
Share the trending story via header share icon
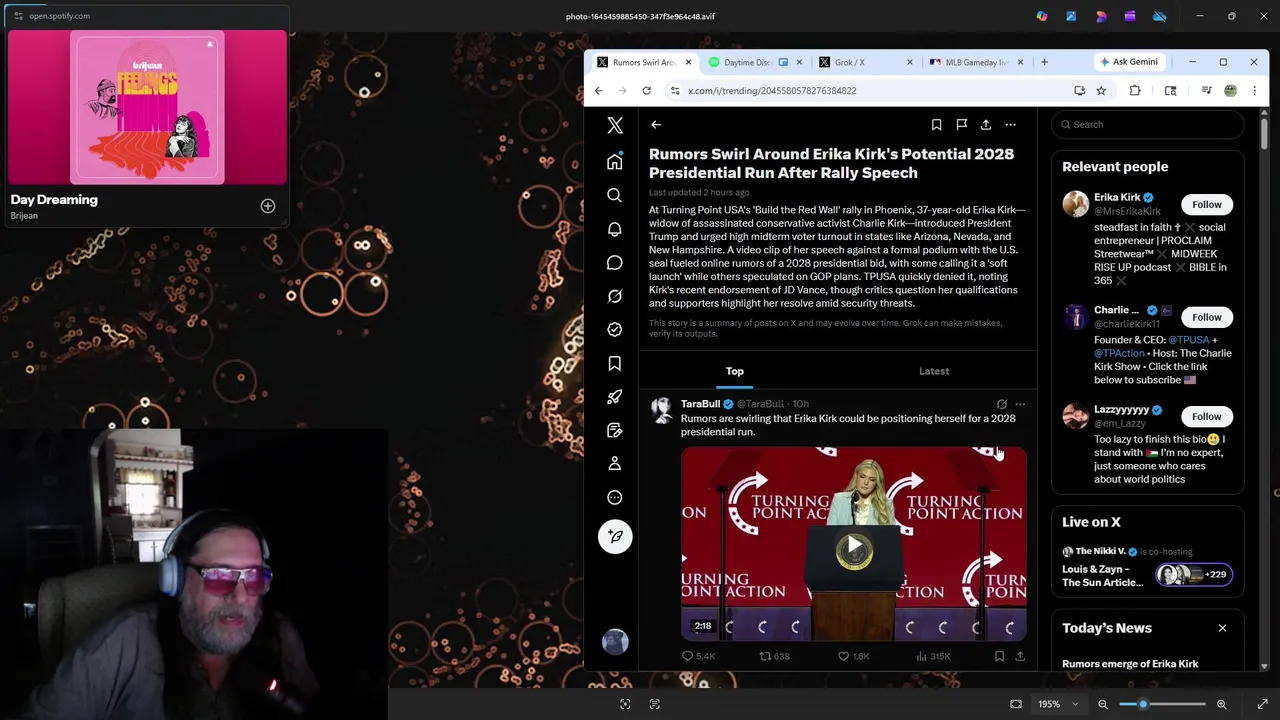coord(986,125)
